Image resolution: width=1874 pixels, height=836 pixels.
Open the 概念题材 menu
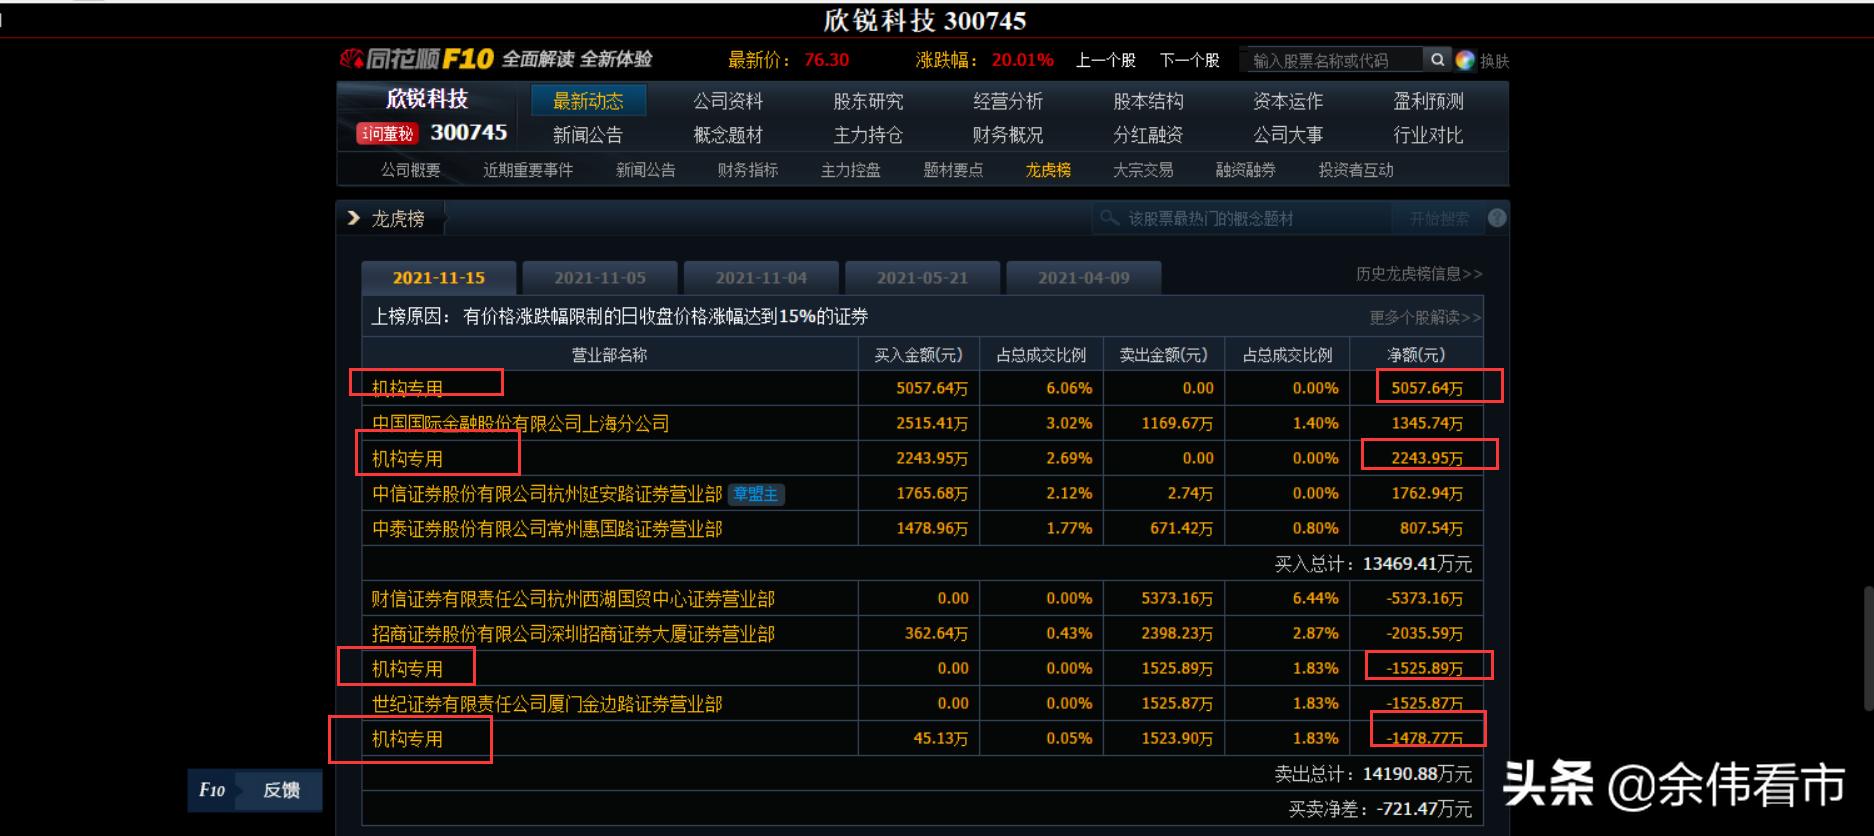coord(728,135)
